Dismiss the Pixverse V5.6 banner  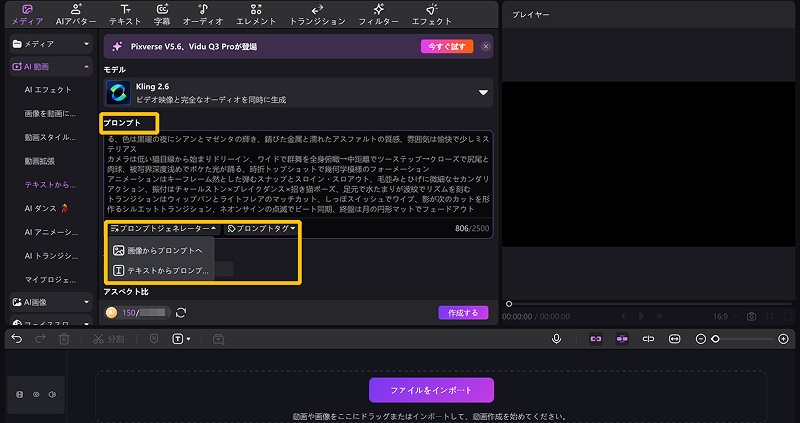486,46
